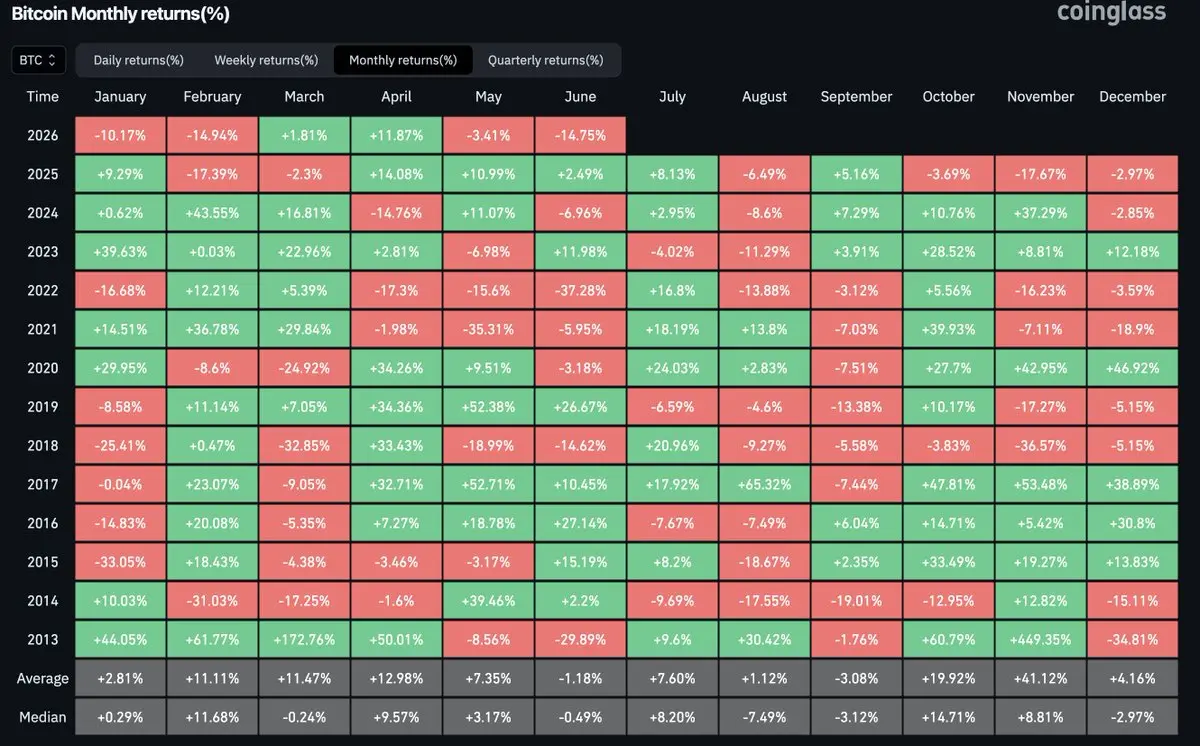Image resolution: width=1200 pixels, height=746 pixels.
Task: Click the +65.32% August 2017 cell
Action: click(x=764, y=485)
